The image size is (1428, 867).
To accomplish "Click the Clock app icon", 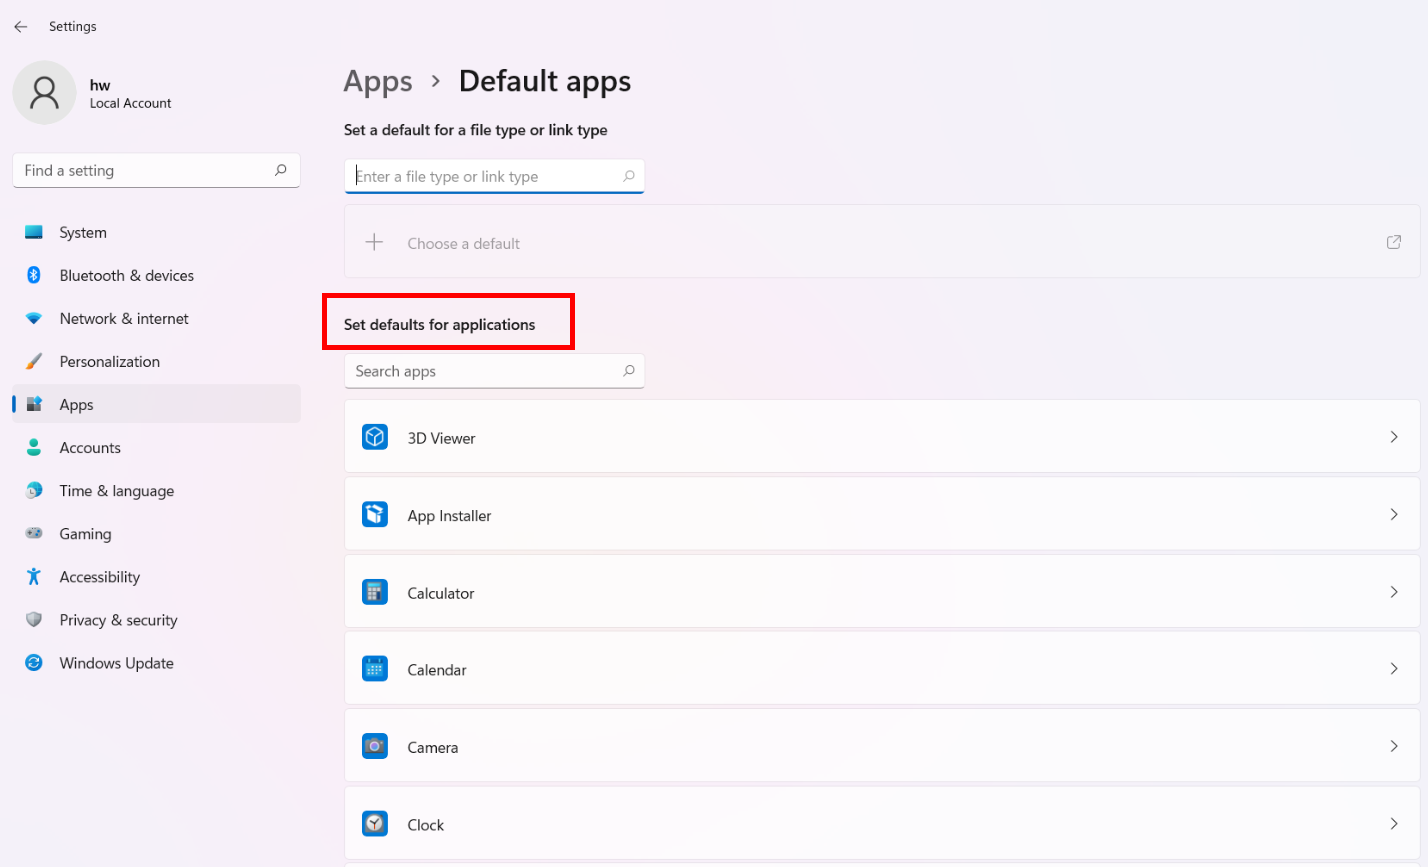I will tap(375, 824).
